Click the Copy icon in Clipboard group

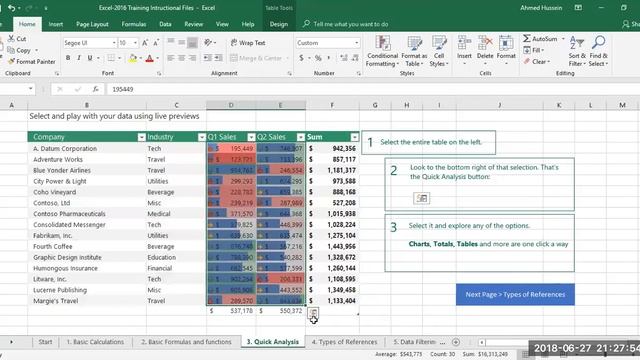[x=11, y=50]
